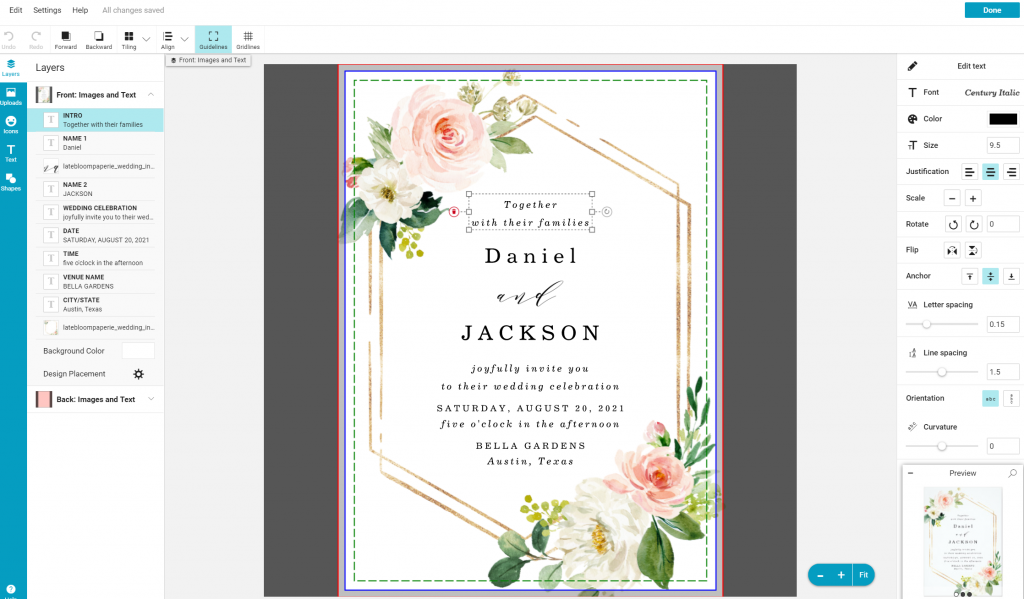Open the Tiling dropdown arrow
1024x599 pixels.
[146, 39]
